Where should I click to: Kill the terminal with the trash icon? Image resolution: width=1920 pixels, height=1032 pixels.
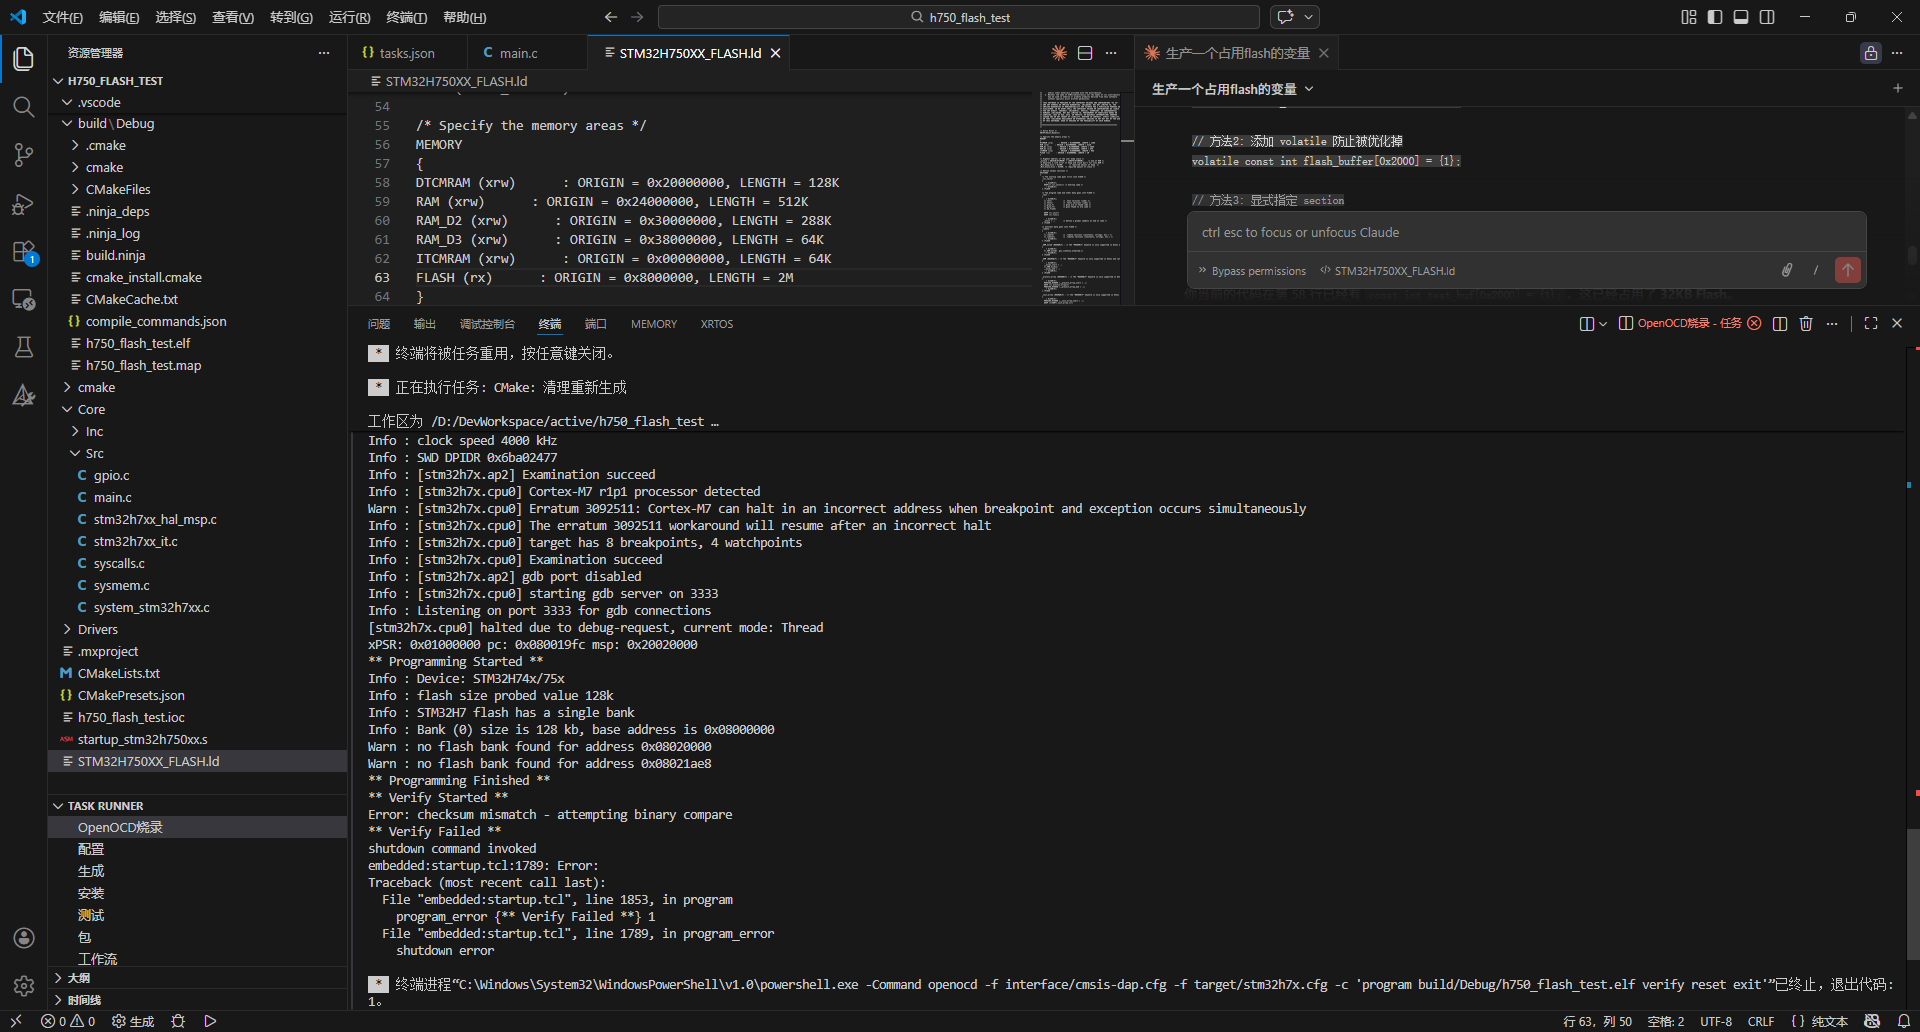click(x=1805, y=323)
